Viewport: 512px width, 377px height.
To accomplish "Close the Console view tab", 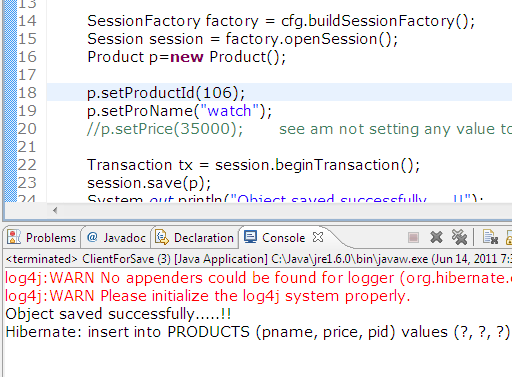I will tap(318, 237).
